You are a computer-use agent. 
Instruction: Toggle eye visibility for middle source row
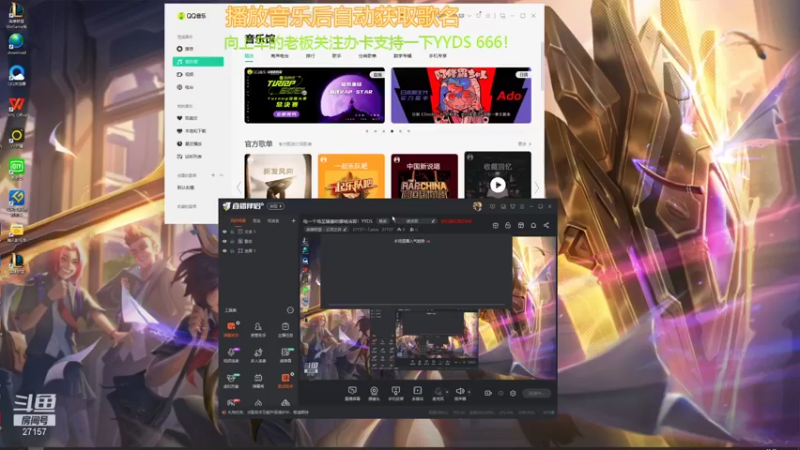(x=224, y=241)
